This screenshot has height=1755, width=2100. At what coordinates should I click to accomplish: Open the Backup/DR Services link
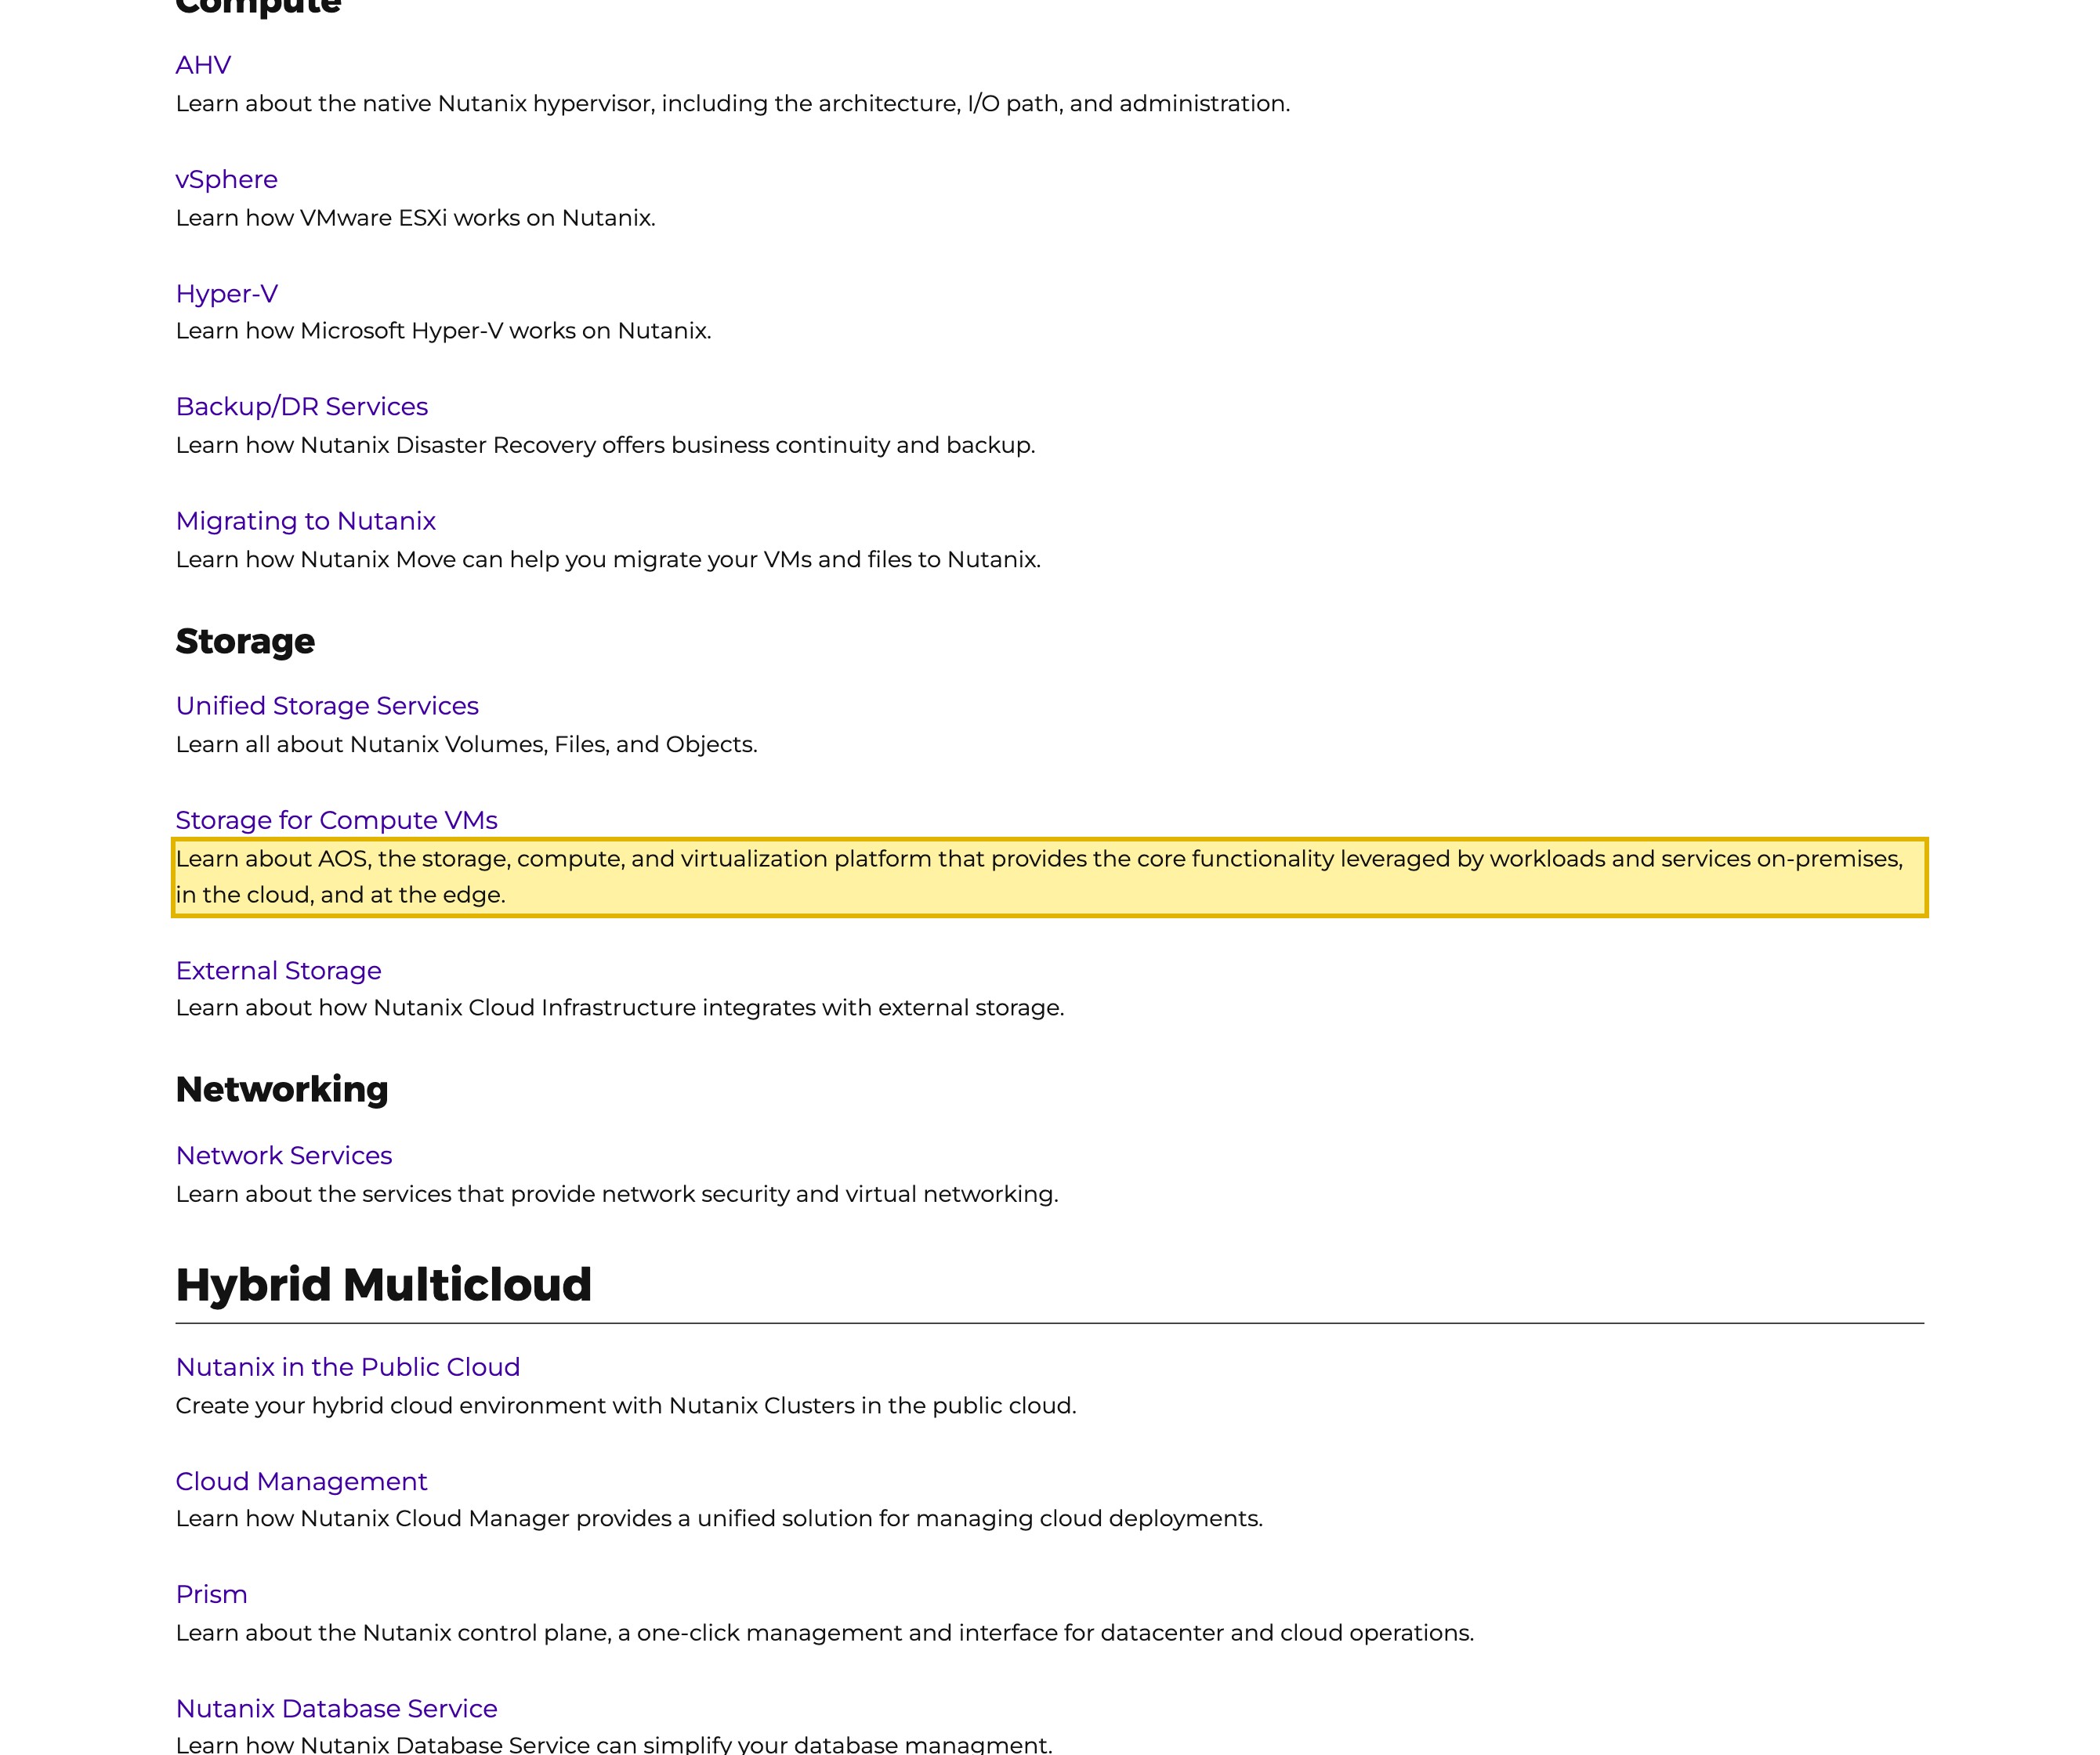tap(301, 406)
